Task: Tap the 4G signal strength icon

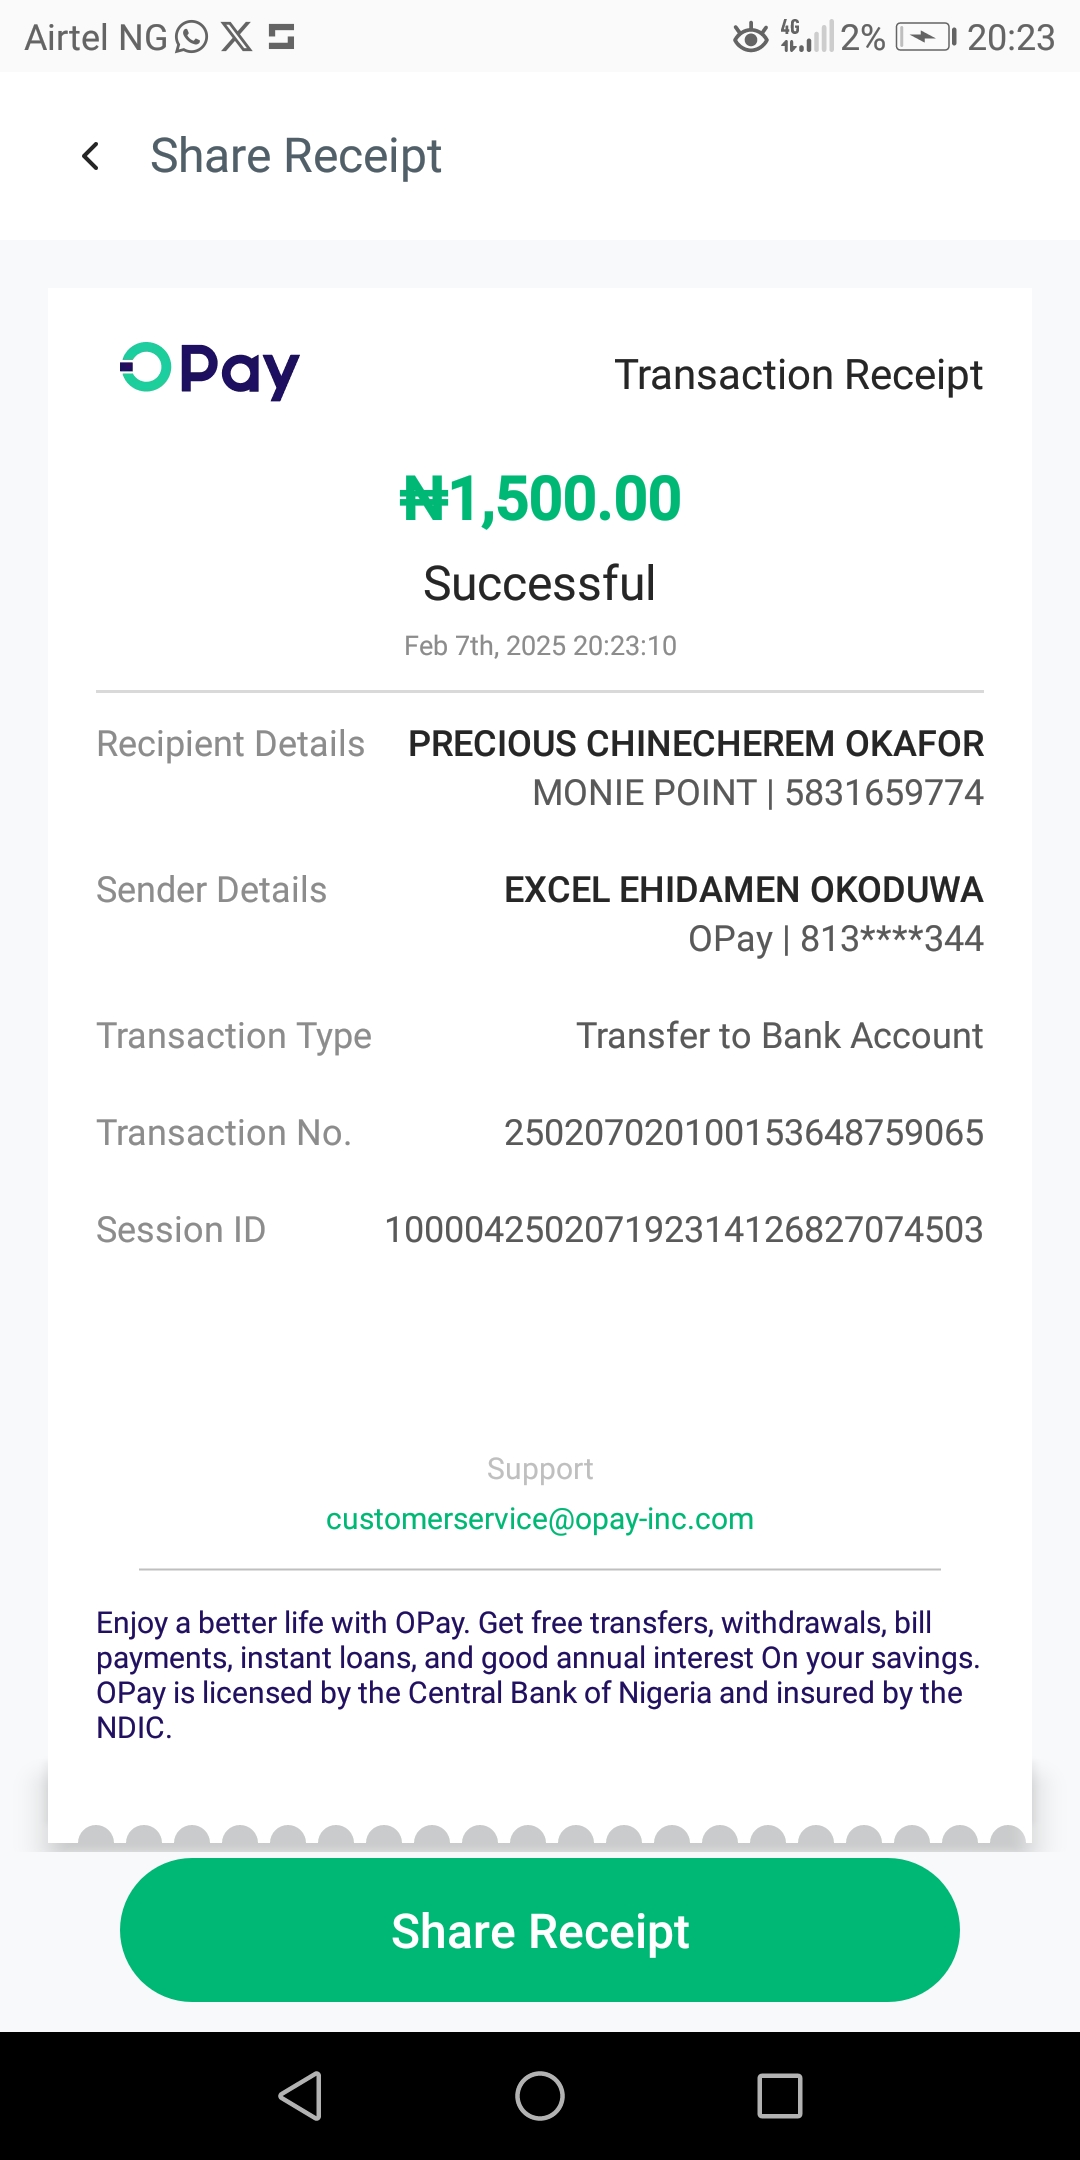Action: point(806,36)
